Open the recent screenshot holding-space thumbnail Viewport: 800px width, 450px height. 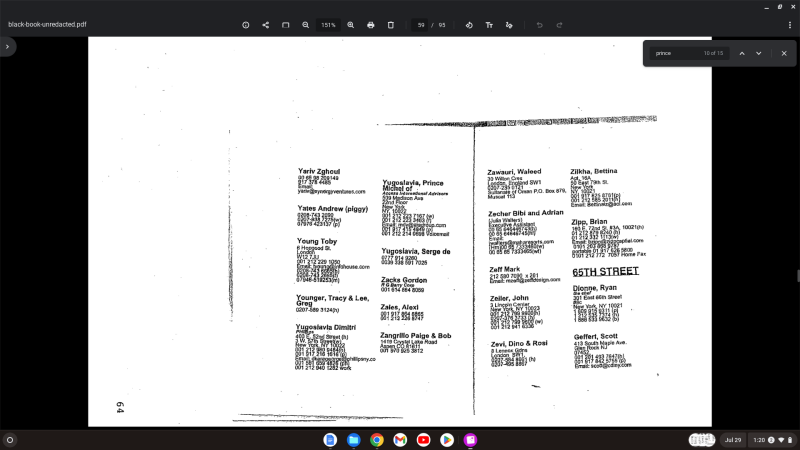pos(702,440)
